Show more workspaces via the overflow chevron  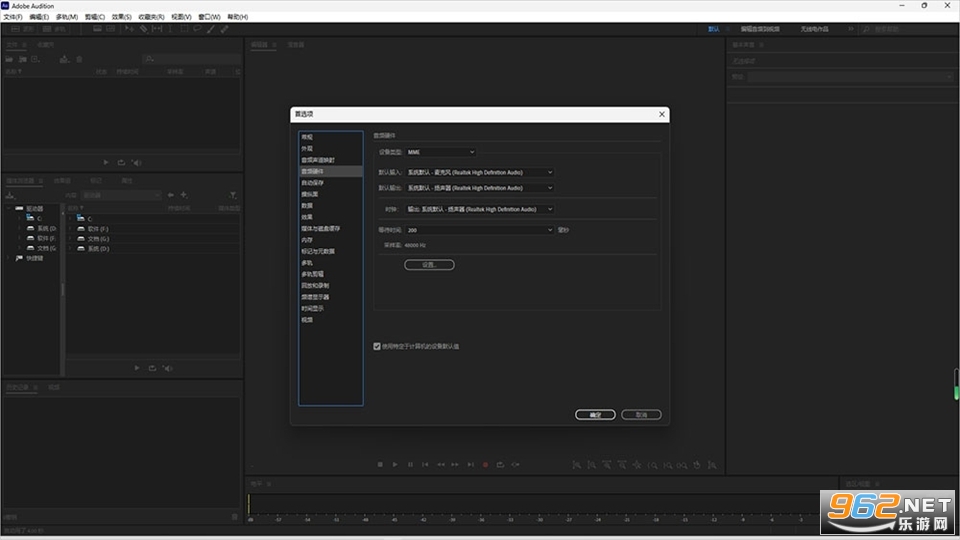tap(850, 29)
